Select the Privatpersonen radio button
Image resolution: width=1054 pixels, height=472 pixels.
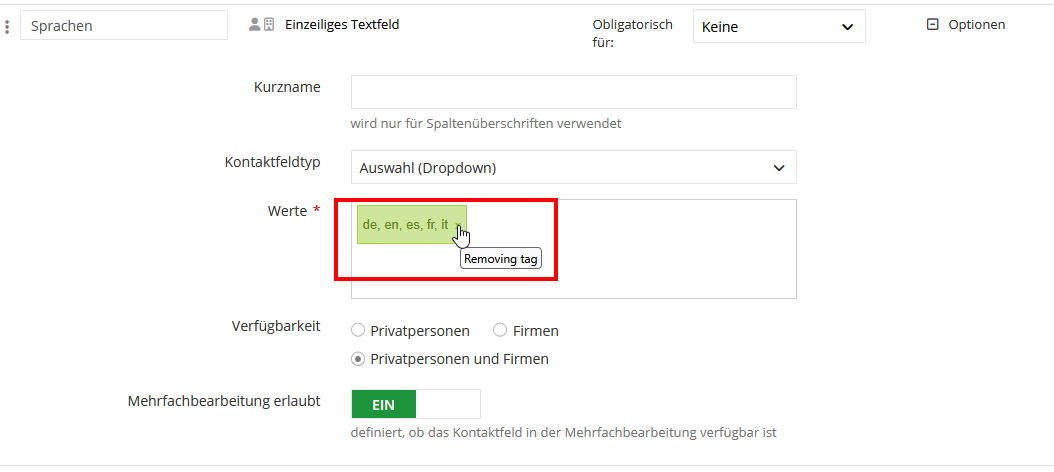coord(358,331)
